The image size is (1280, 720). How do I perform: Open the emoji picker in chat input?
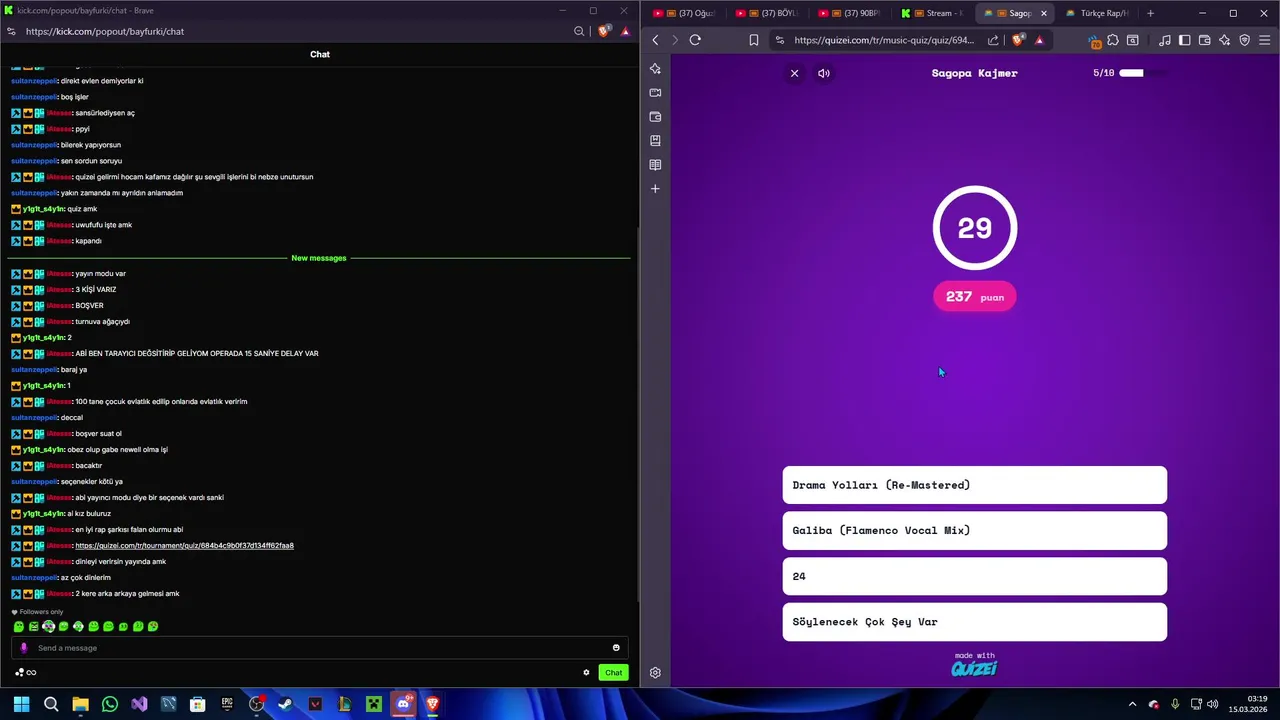pyautogui.click(x=616, y=648)
